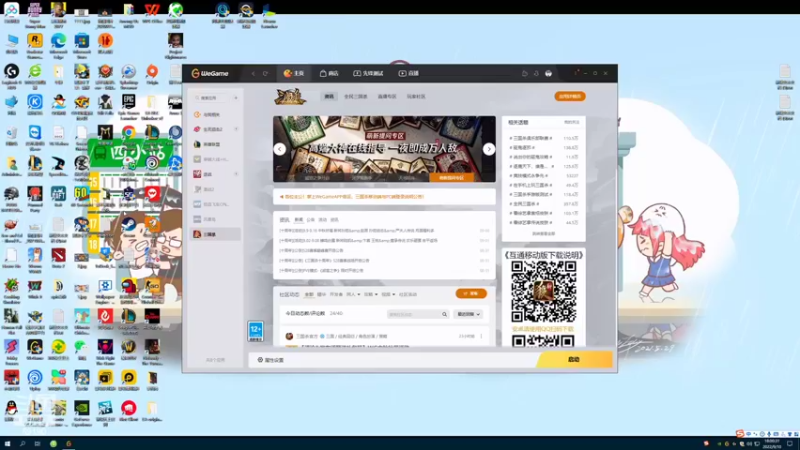Click the 三国杀官方 post avatar
Viewport: 800px width, 450px height.
point(289,337)
